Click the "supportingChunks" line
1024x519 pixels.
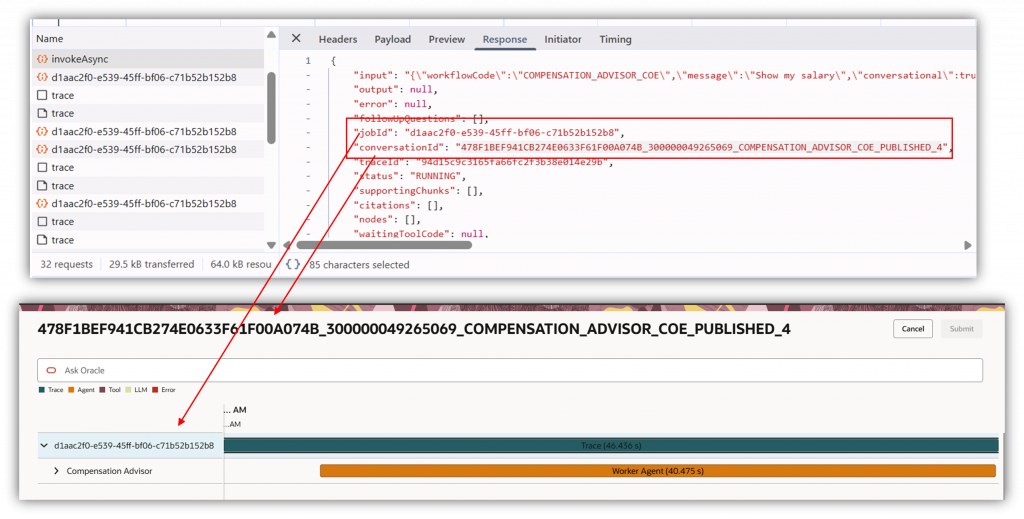pyautogui.click(x=417, y=191)
